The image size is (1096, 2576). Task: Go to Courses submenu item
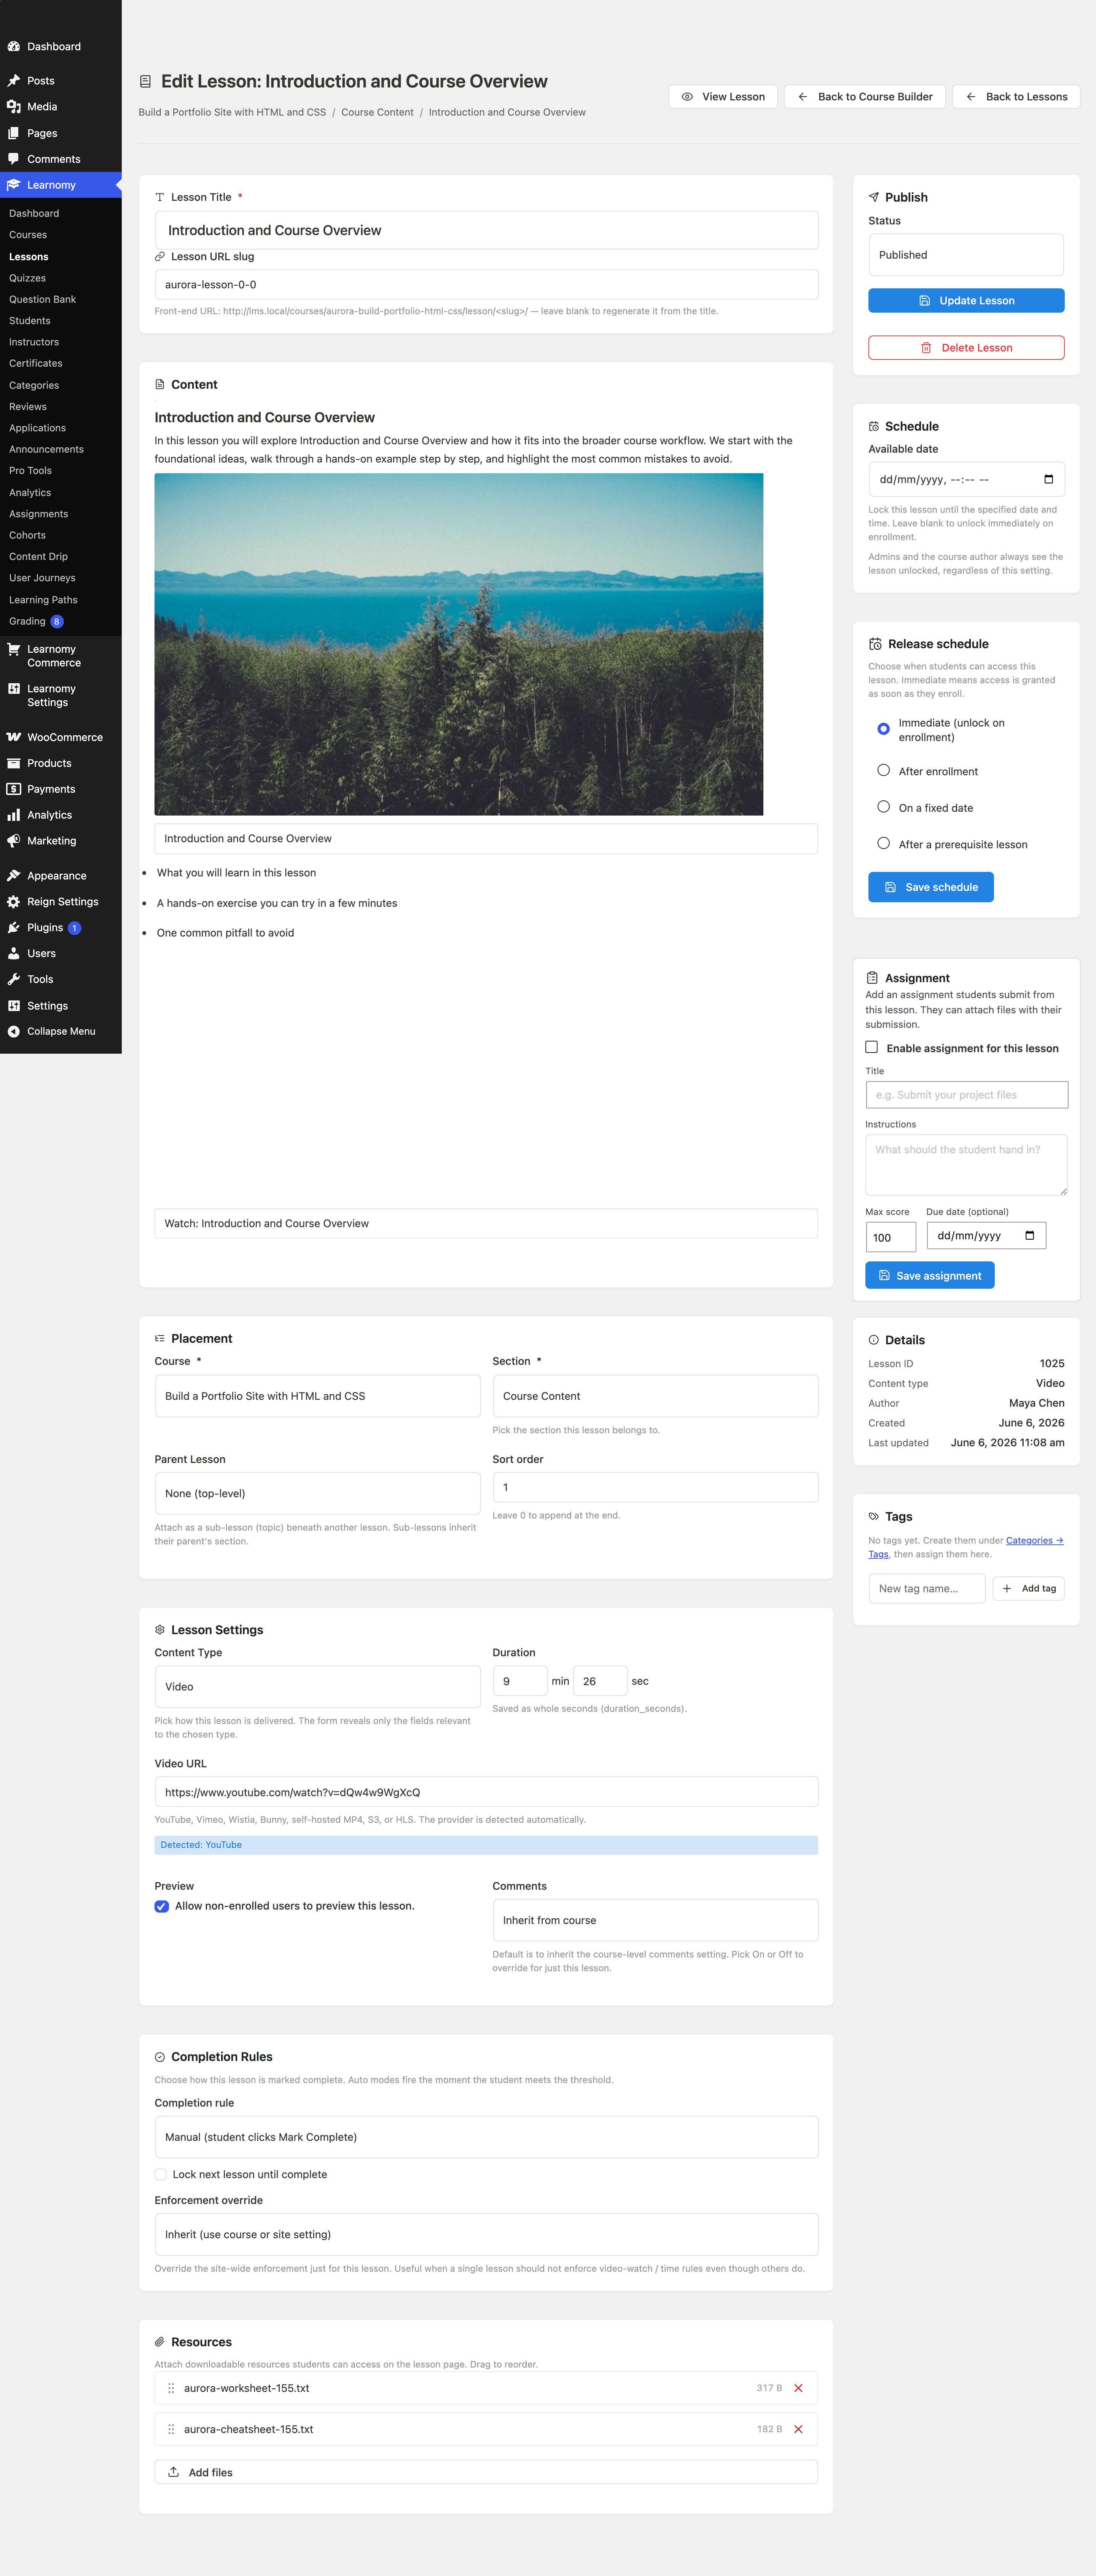28,235
